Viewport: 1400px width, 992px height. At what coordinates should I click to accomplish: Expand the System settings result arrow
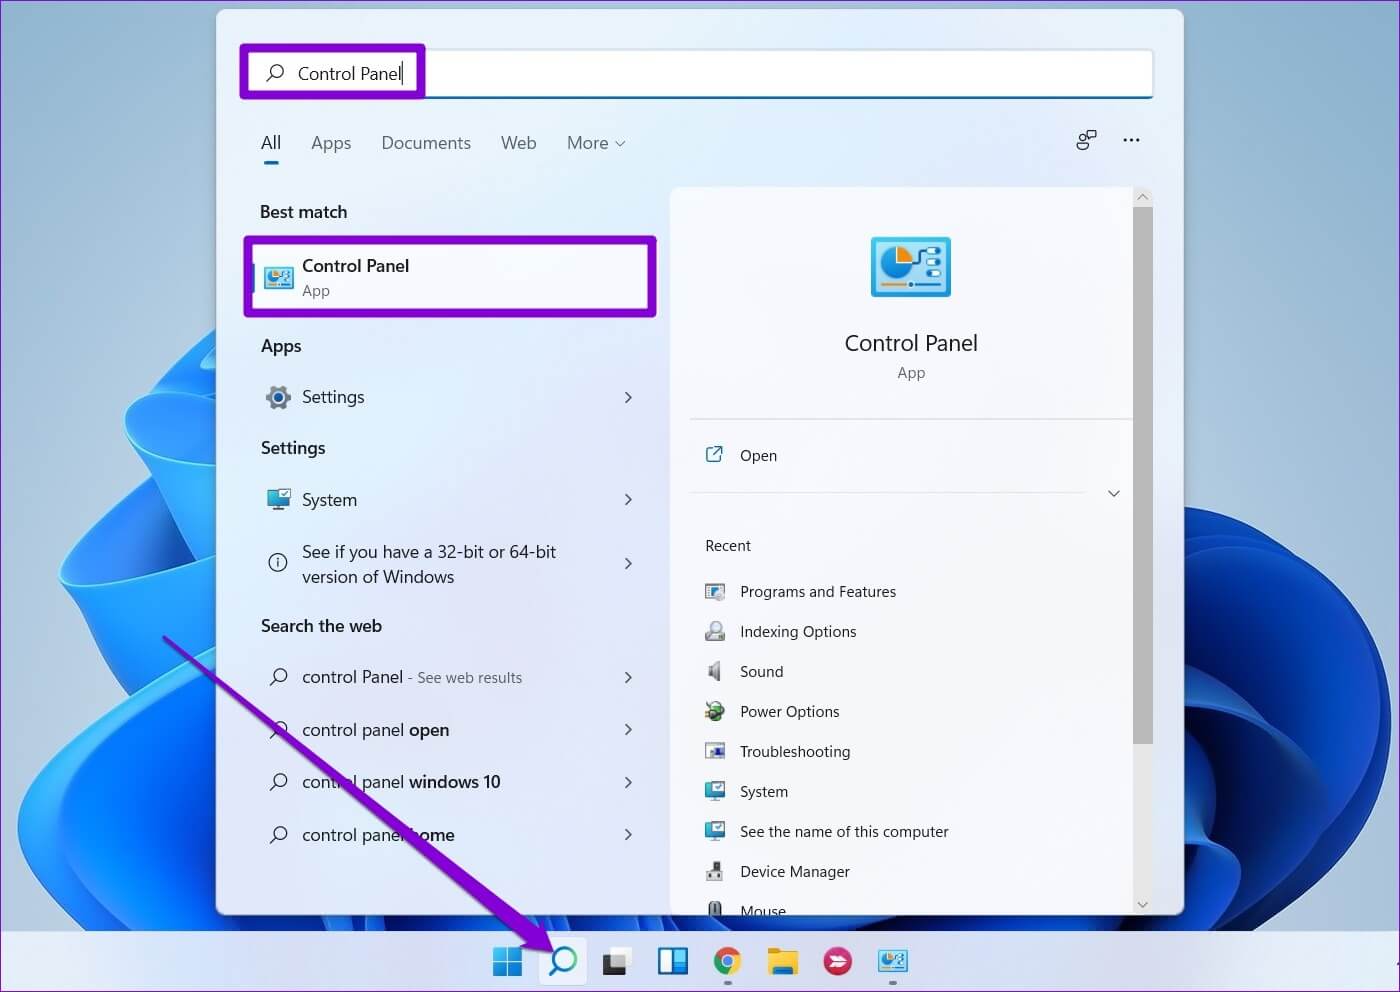click(x=628, y=499)
